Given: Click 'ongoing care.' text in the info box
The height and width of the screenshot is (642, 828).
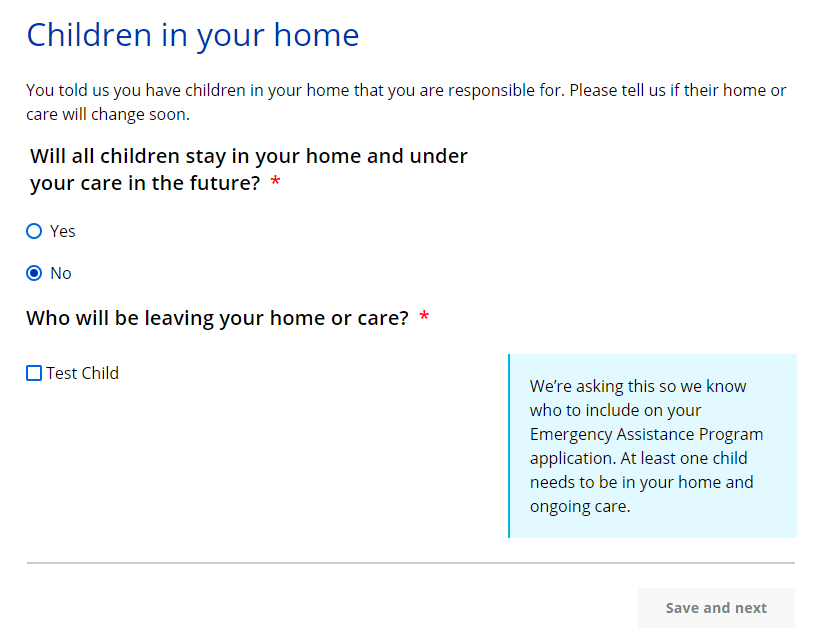Looking at the screenshot, I should point(580,506).
